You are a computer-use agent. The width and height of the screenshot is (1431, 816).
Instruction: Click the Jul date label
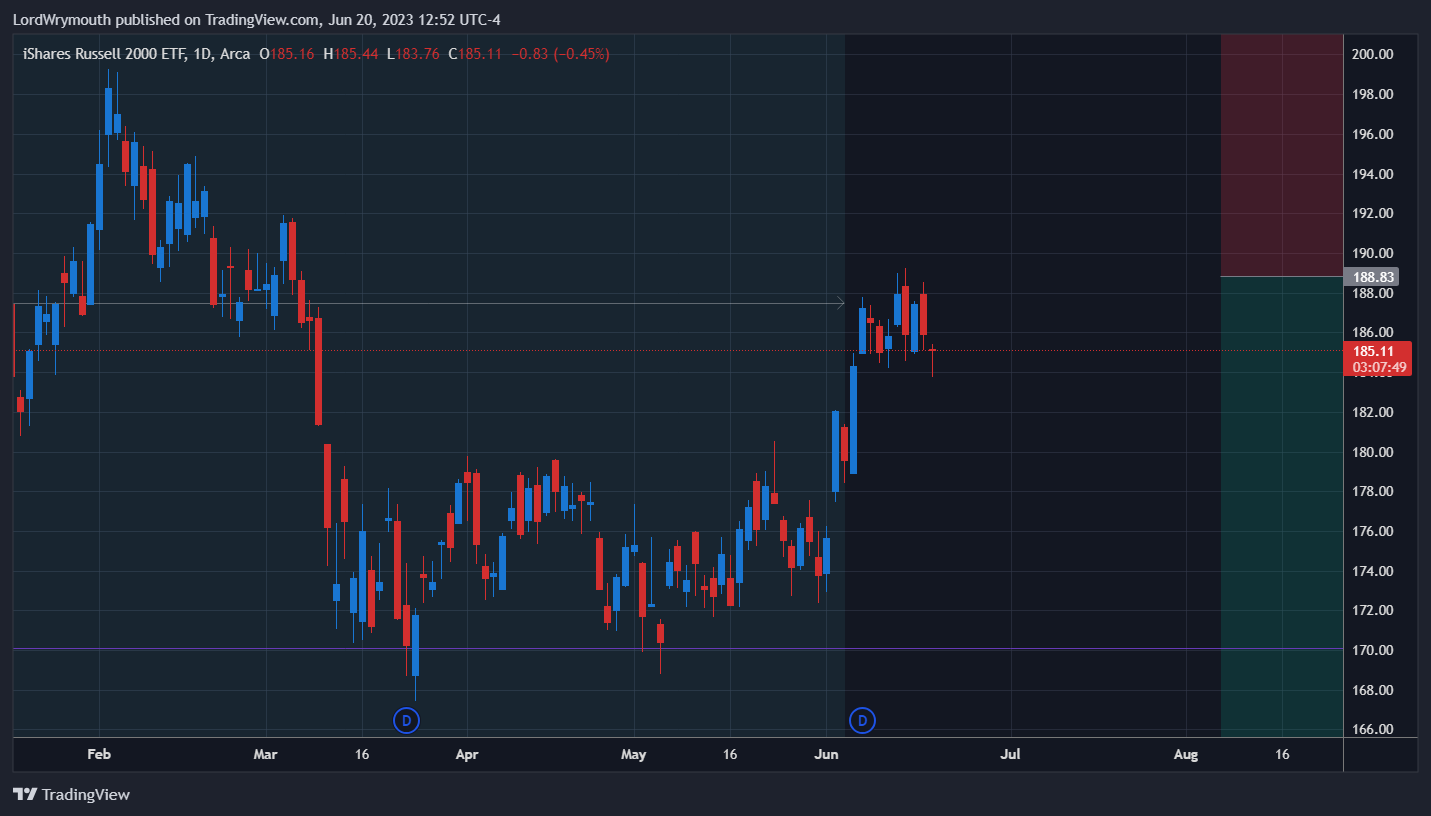point(1010,754)
